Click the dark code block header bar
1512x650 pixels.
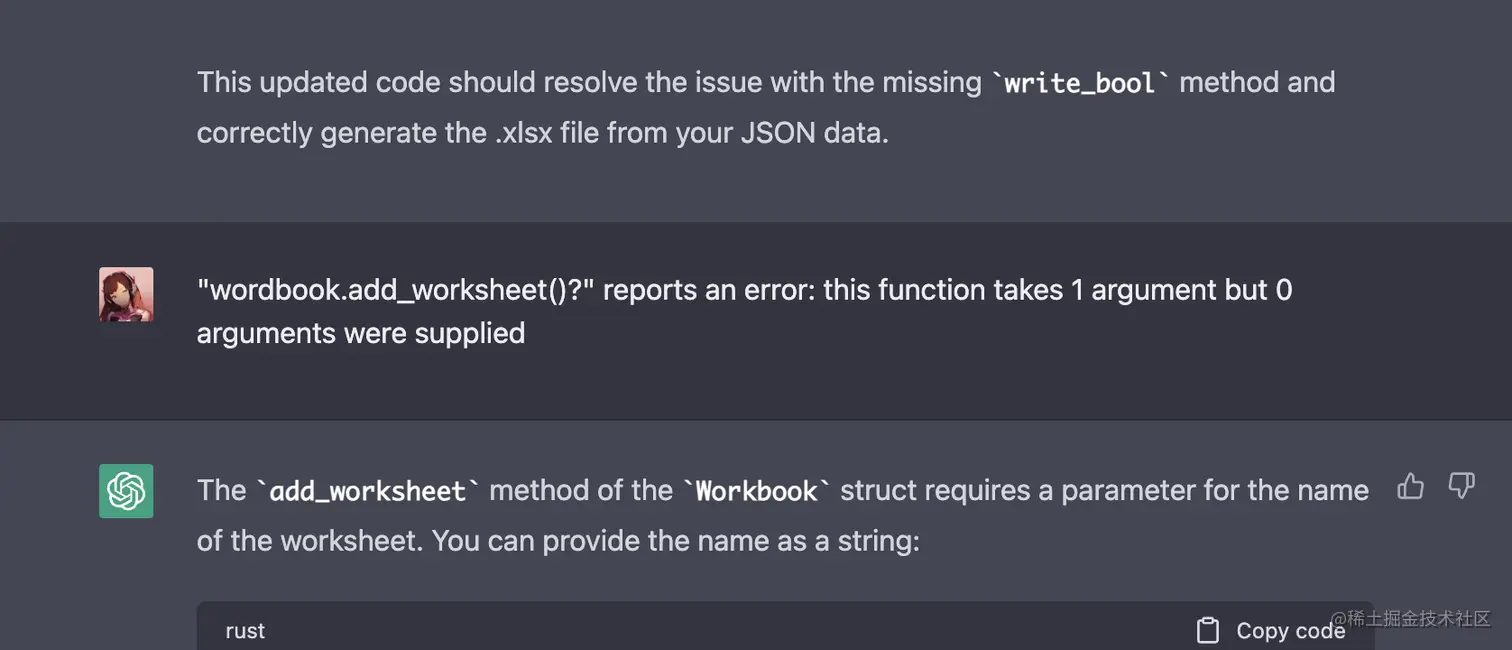786,626
